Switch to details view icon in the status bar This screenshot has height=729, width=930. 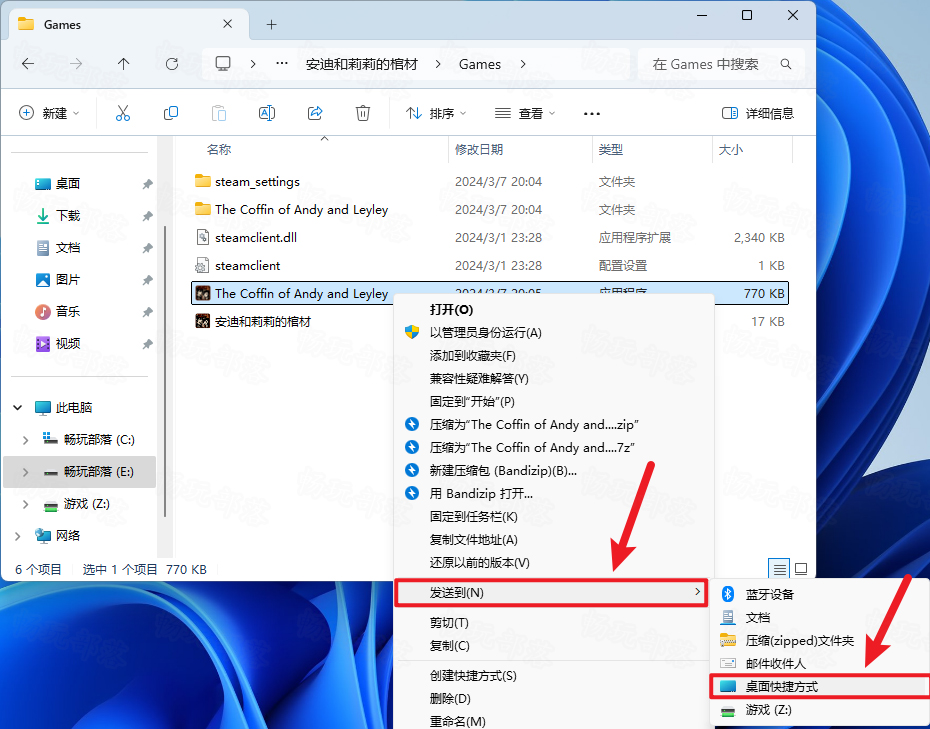click(779, 569)
